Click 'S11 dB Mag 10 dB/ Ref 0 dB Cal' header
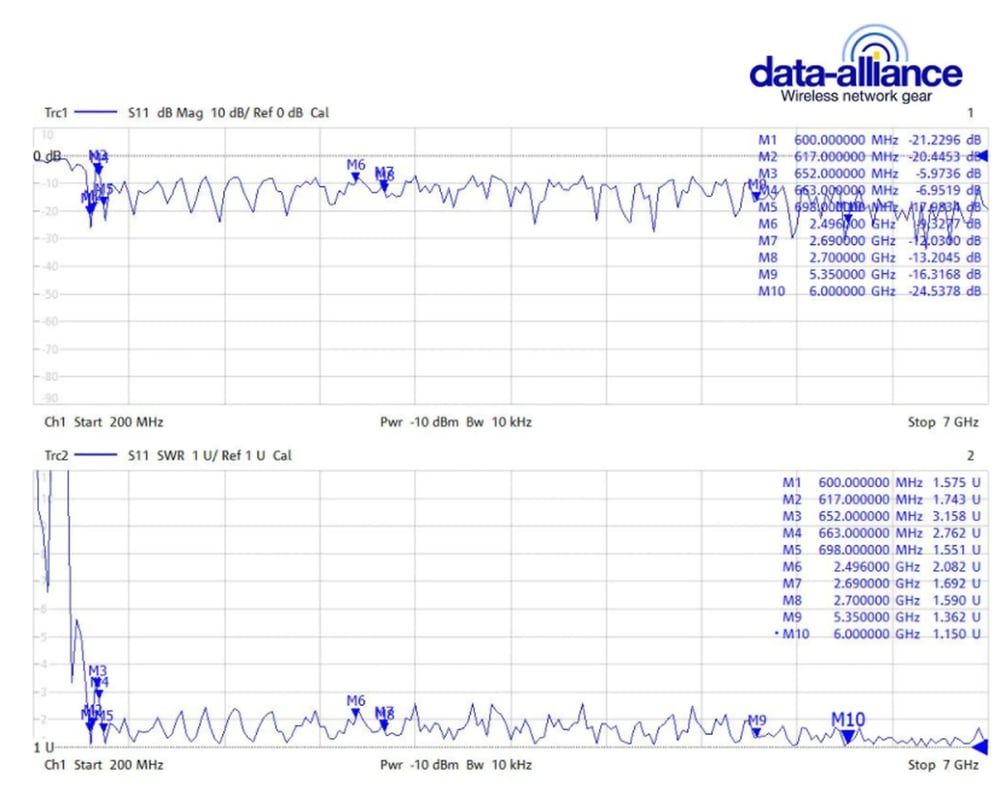 228,113
